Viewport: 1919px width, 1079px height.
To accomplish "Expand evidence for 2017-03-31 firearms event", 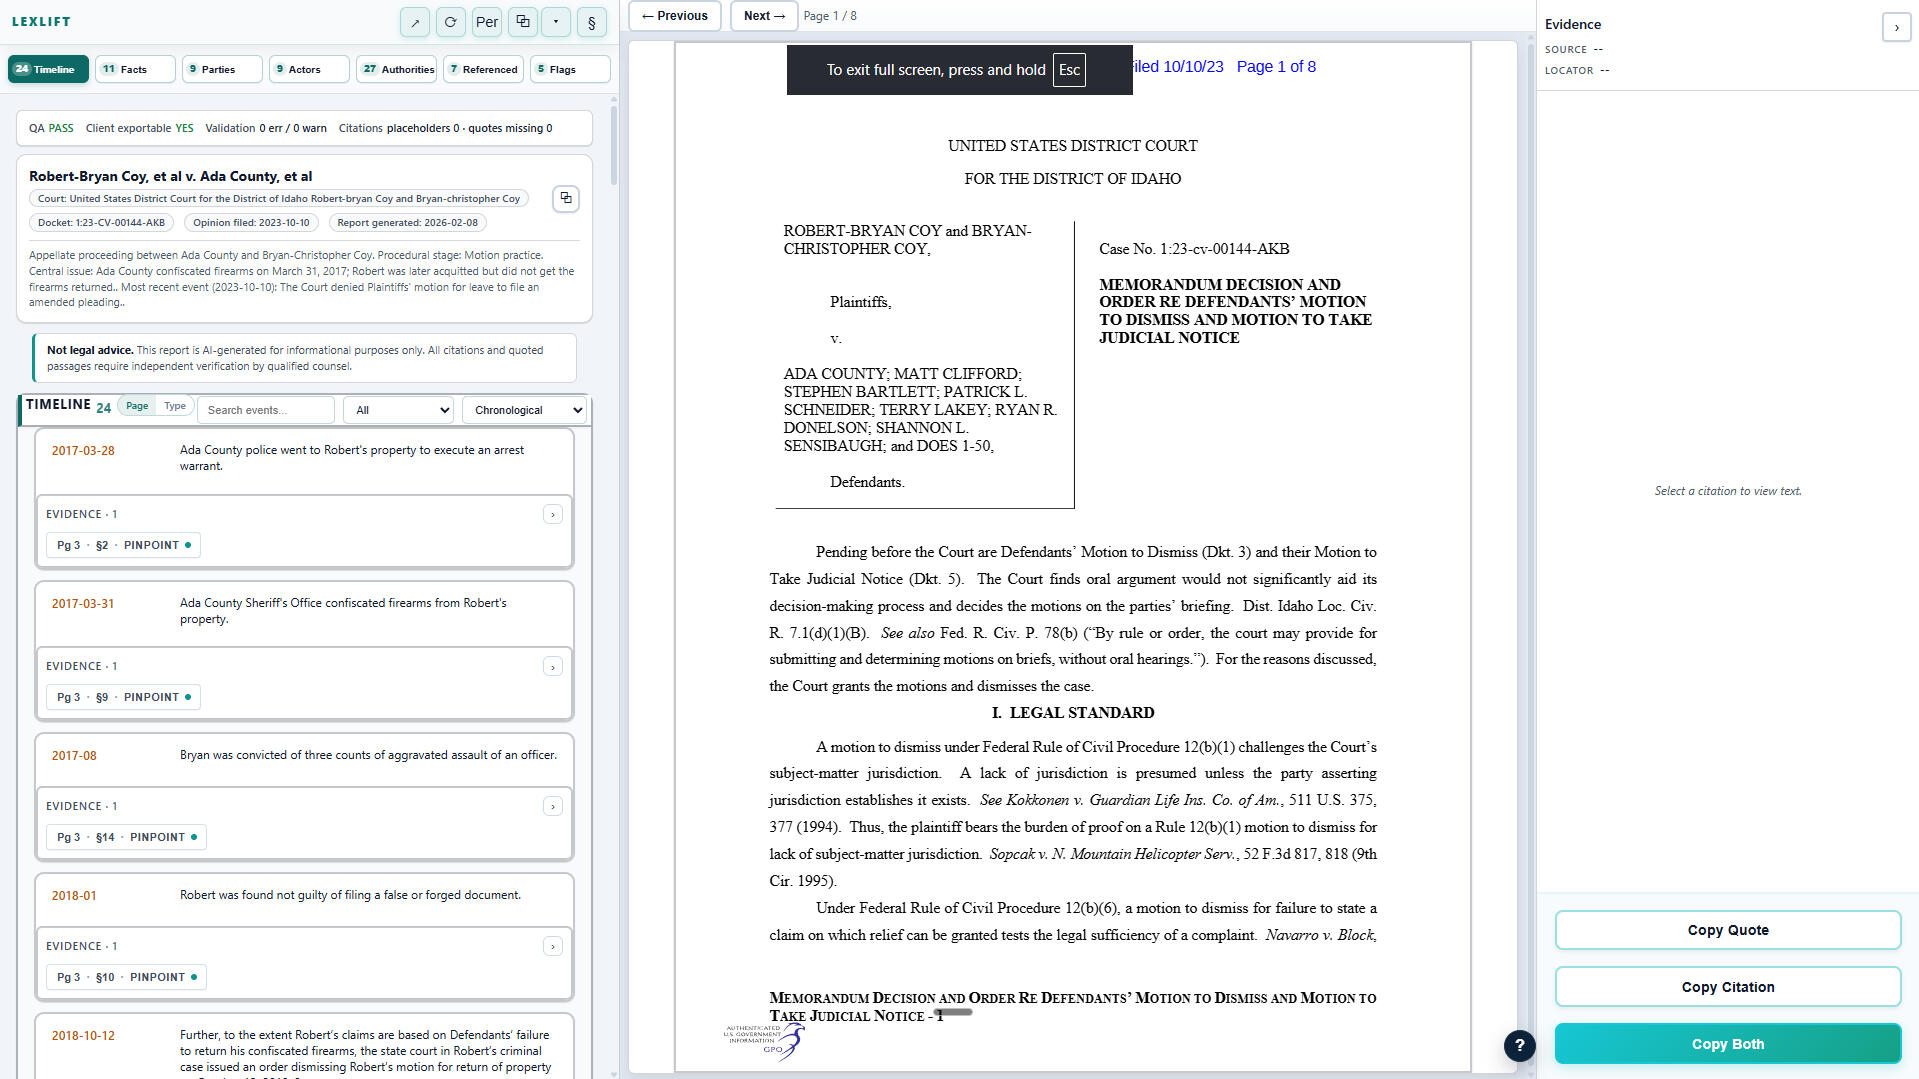I will [553, 667].
